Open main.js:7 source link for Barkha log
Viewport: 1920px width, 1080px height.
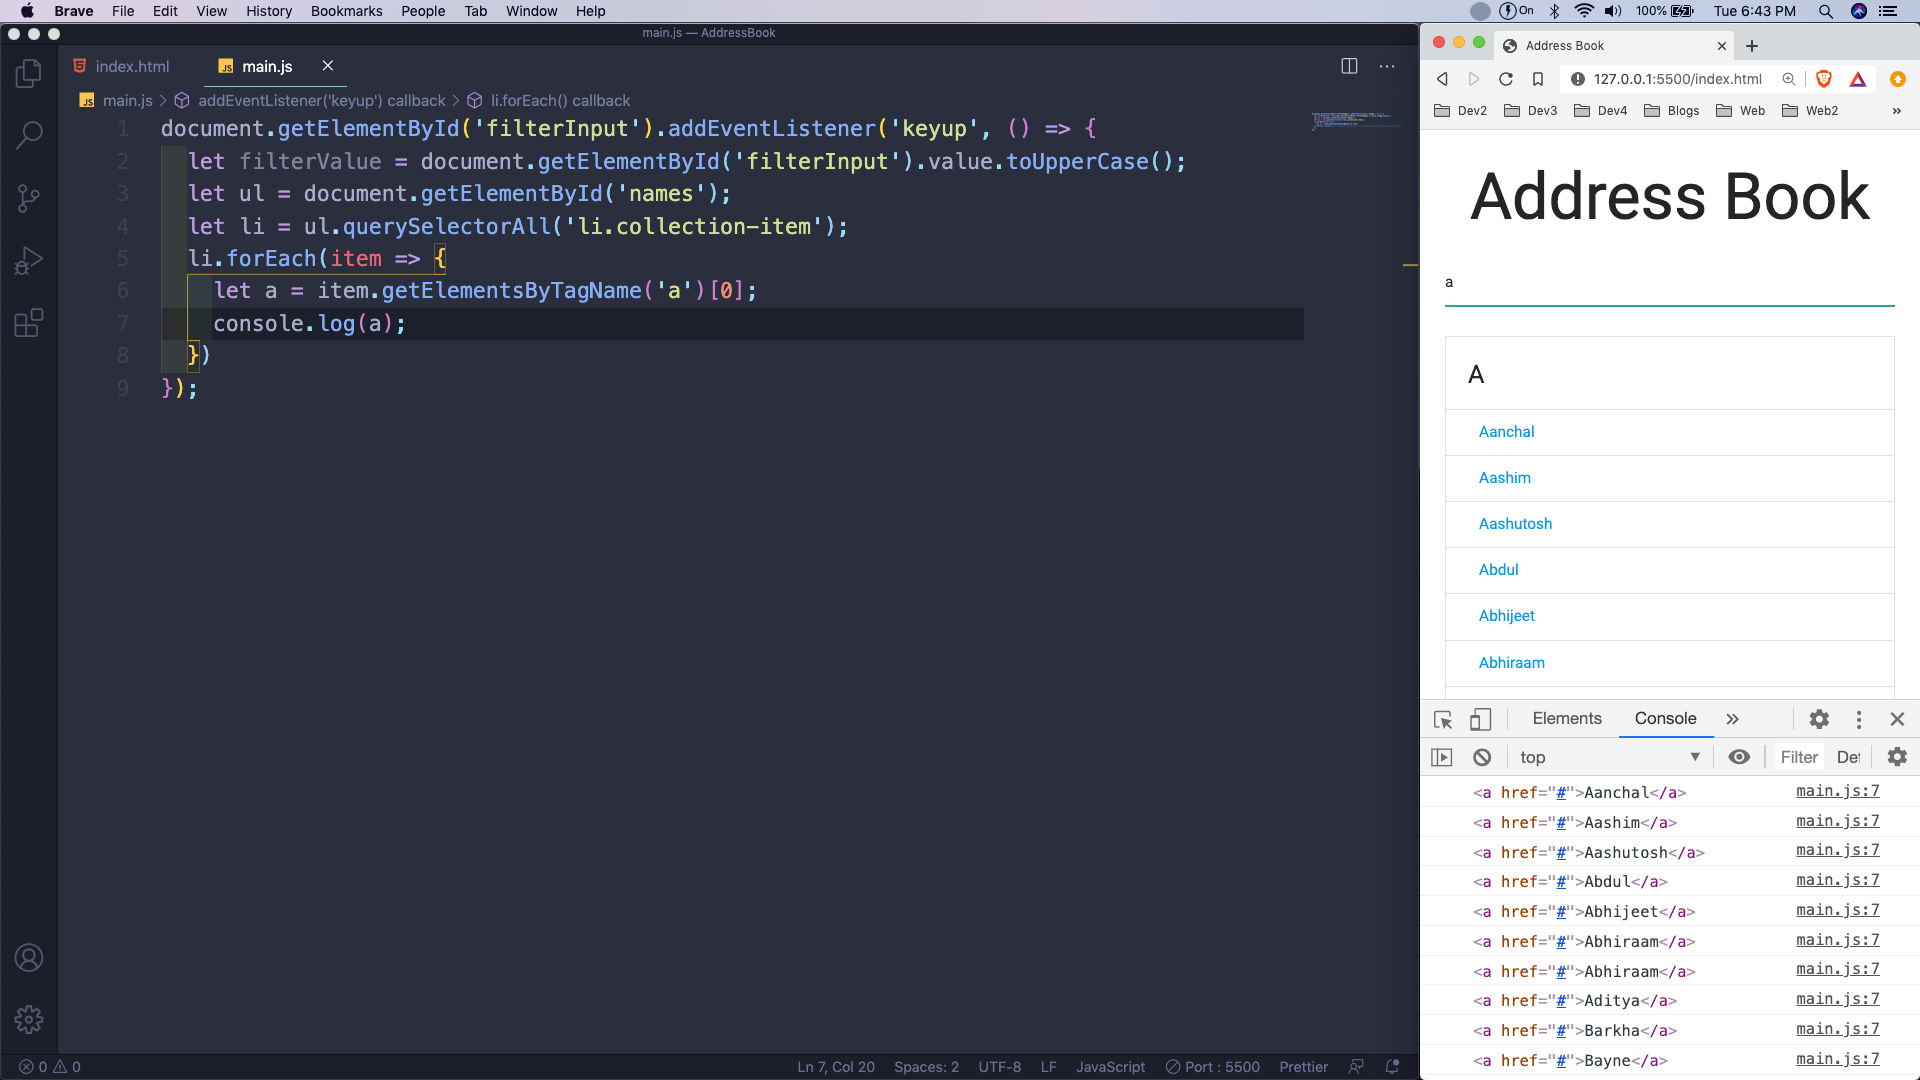(1837, 1029)
